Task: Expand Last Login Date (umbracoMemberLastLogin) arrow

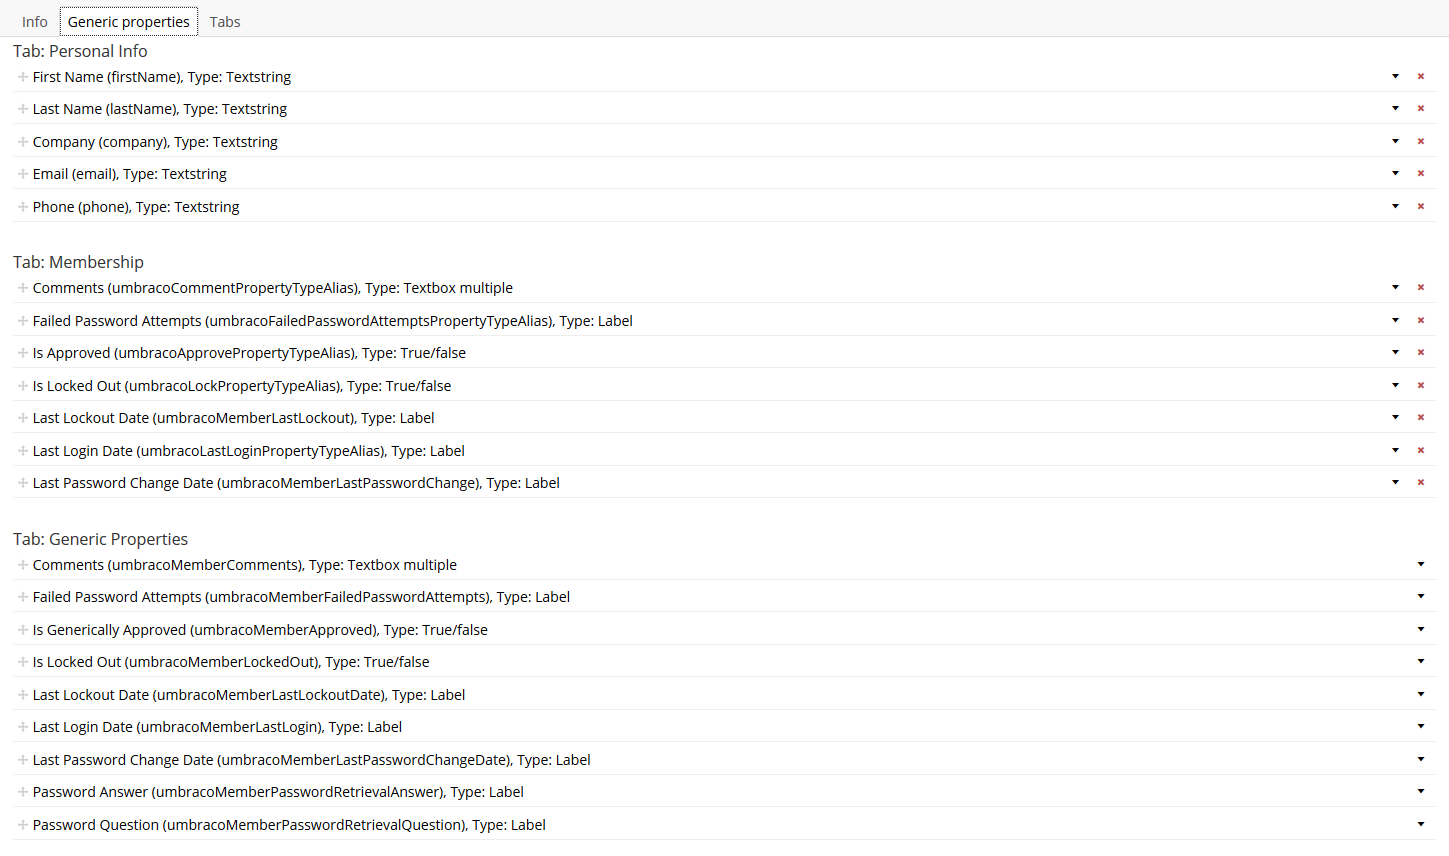Action: 1420,726
